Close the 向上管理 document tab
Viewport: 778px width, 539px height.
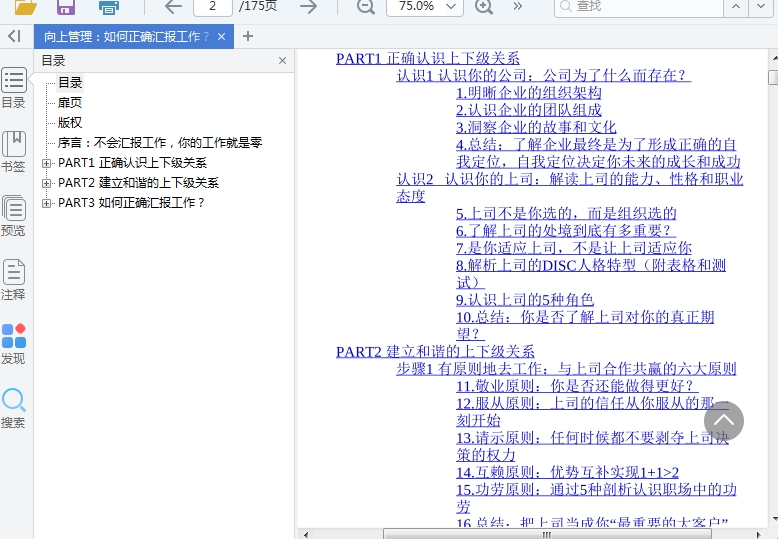click(221, 37)
